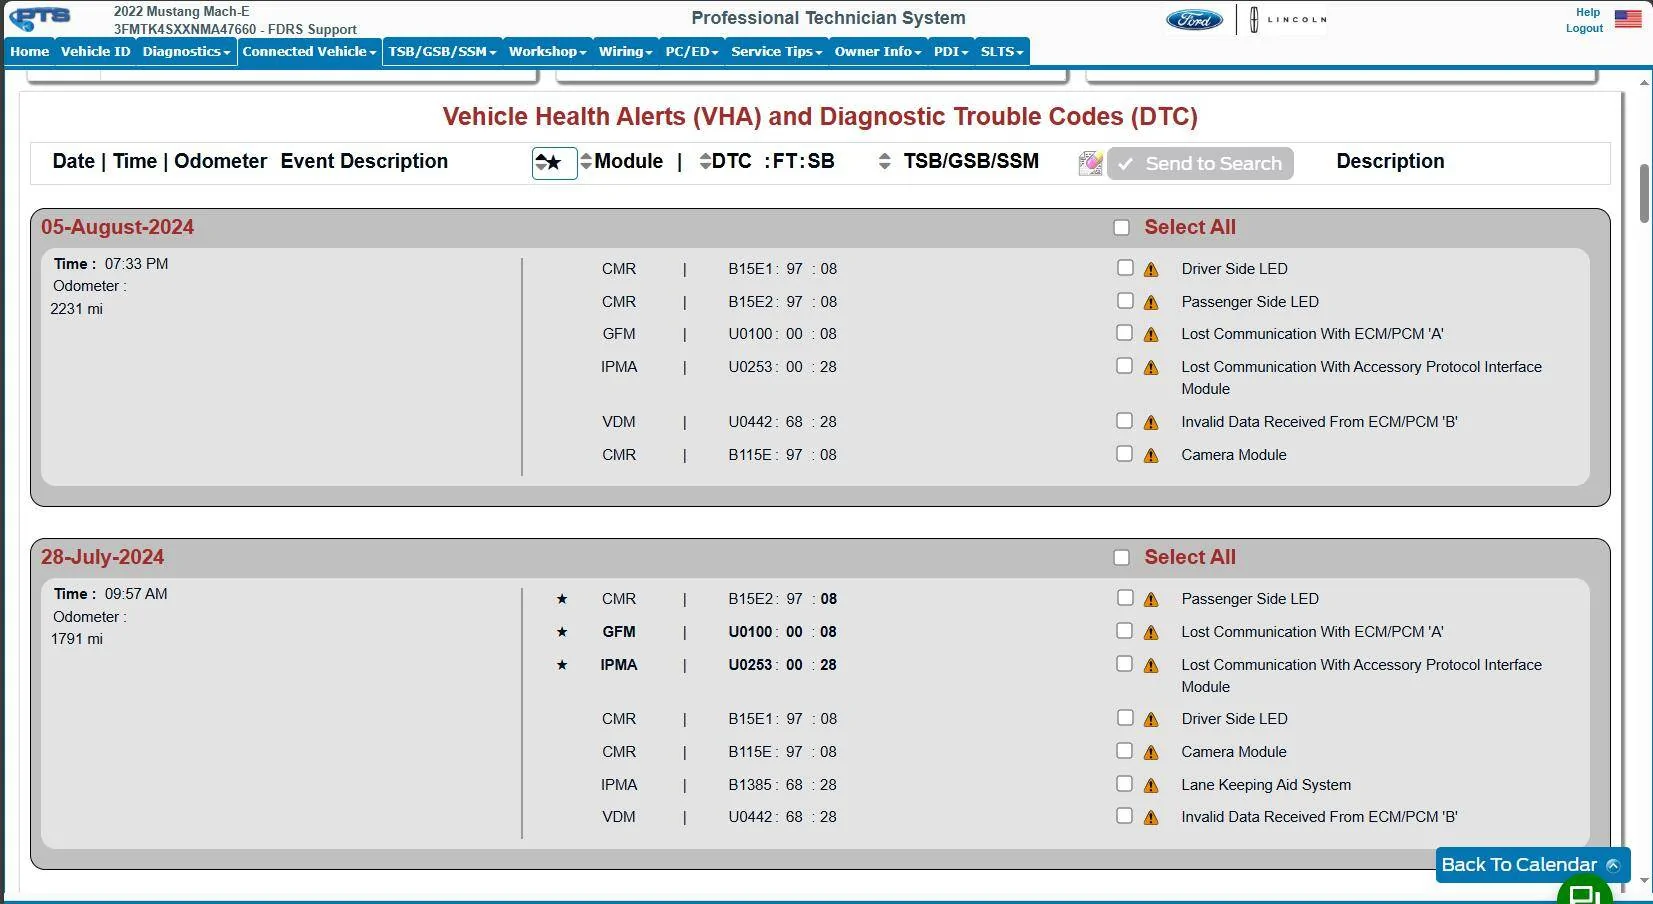Click warning icon for Driver Side LED on 05-August
Image resolution: width=1653 pixels, height=904 pixels.
[x=1151, y=270]
